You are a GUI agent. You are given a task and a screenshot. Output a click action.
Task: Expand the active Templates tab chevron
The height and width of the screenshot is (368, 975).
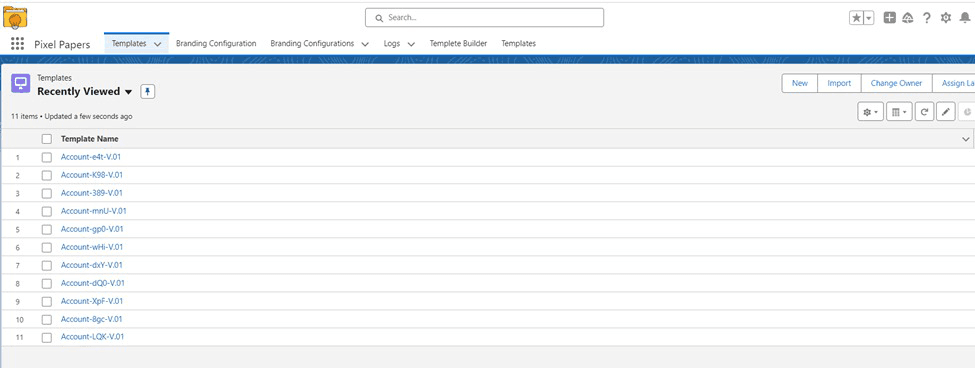(x=157, y=44)
